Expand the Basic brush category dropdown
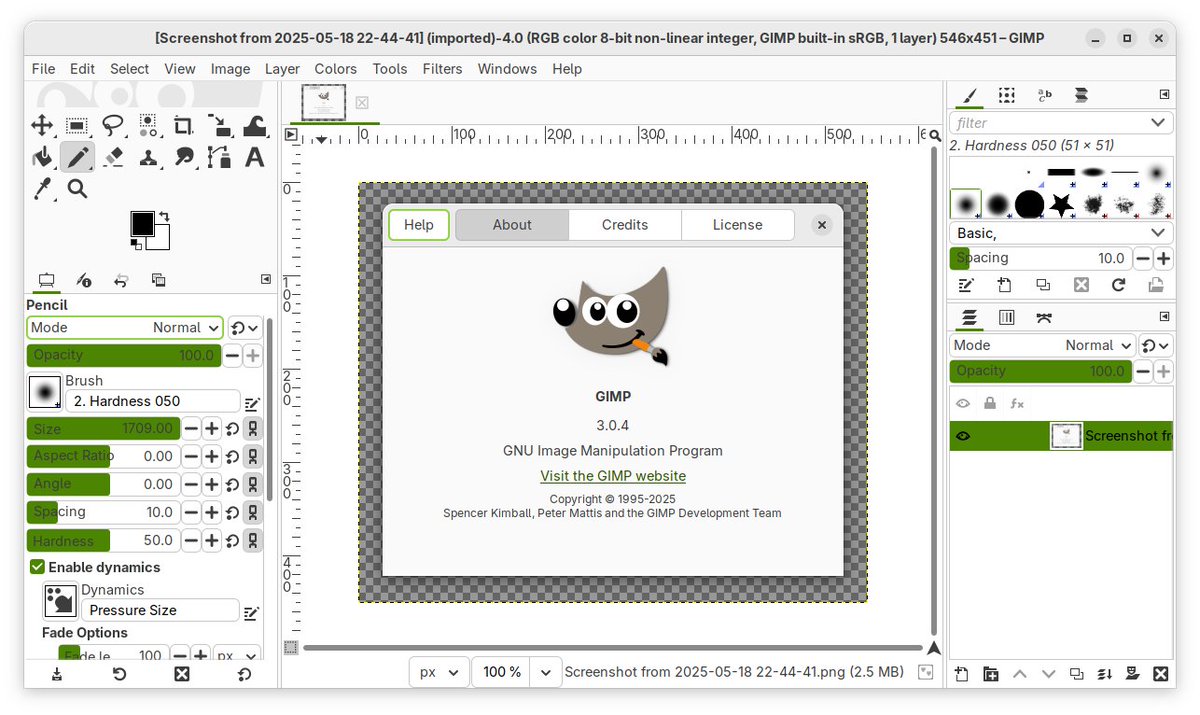This screenshot has width=1200, height=715. coord(1059,232)
